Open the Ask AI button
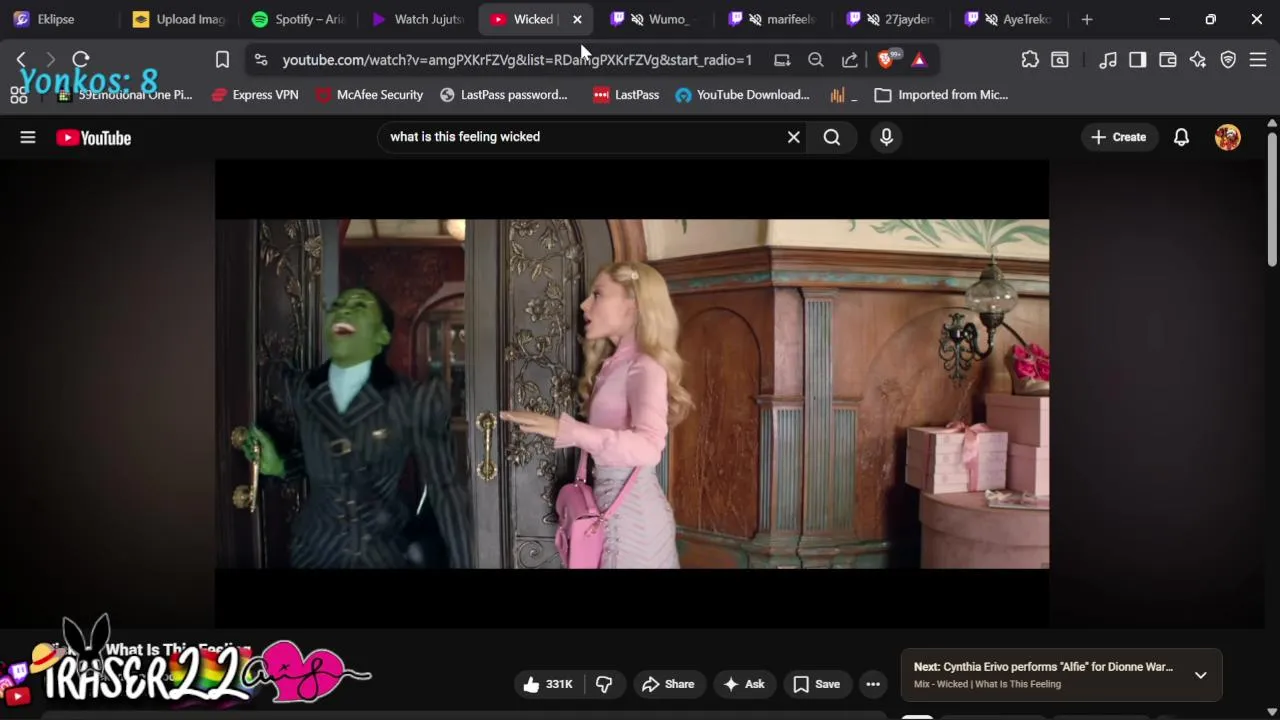1280x720 pixels. pyautogui.click(x=744, y=684)
